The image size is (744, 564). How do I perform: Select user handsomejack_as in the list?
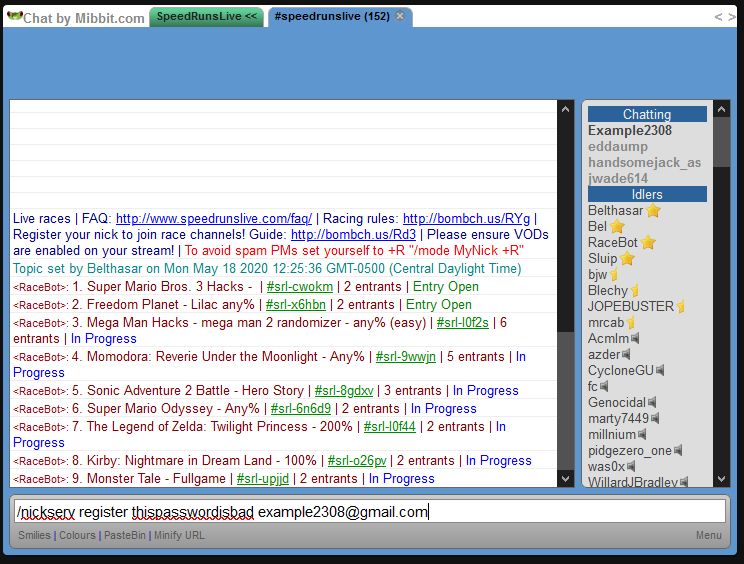click(x=644, y=163)
